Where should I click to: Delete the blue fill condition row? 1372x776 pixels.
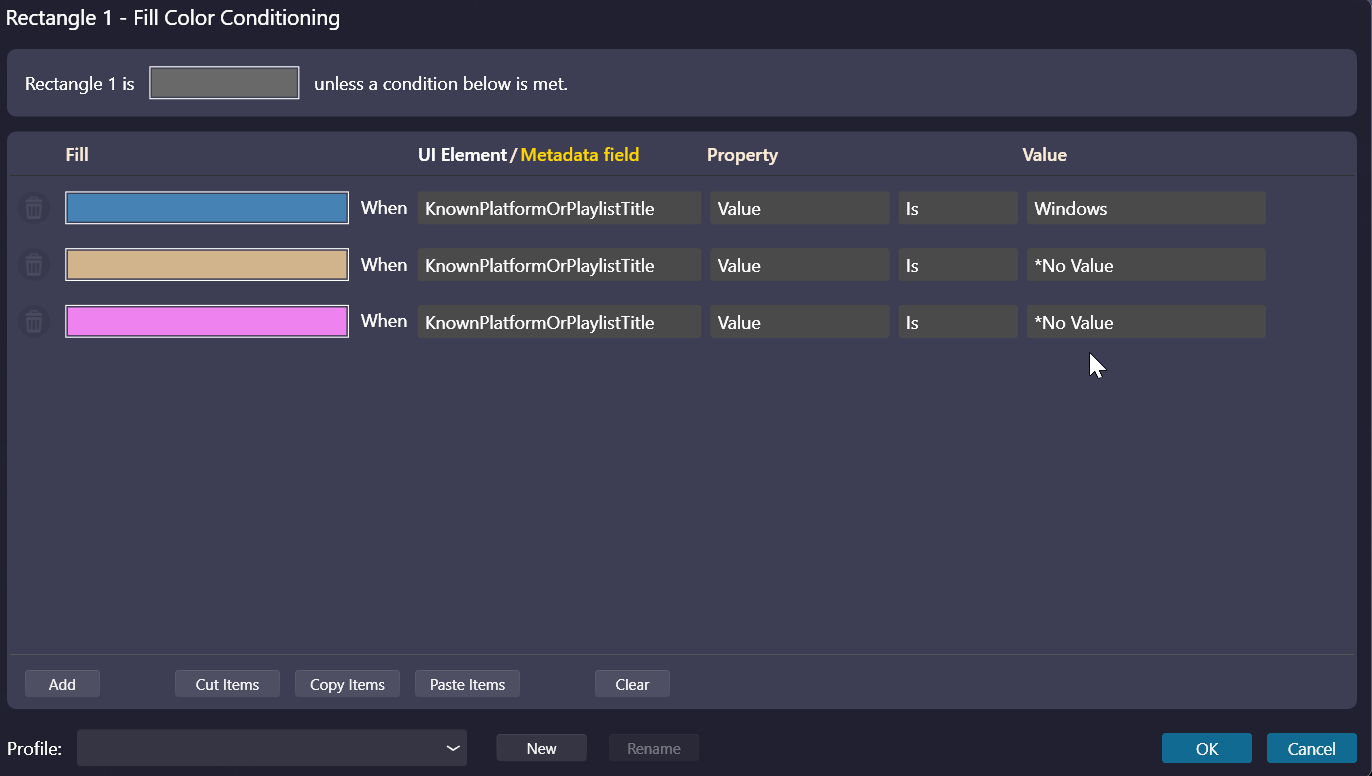pos(34,208)
